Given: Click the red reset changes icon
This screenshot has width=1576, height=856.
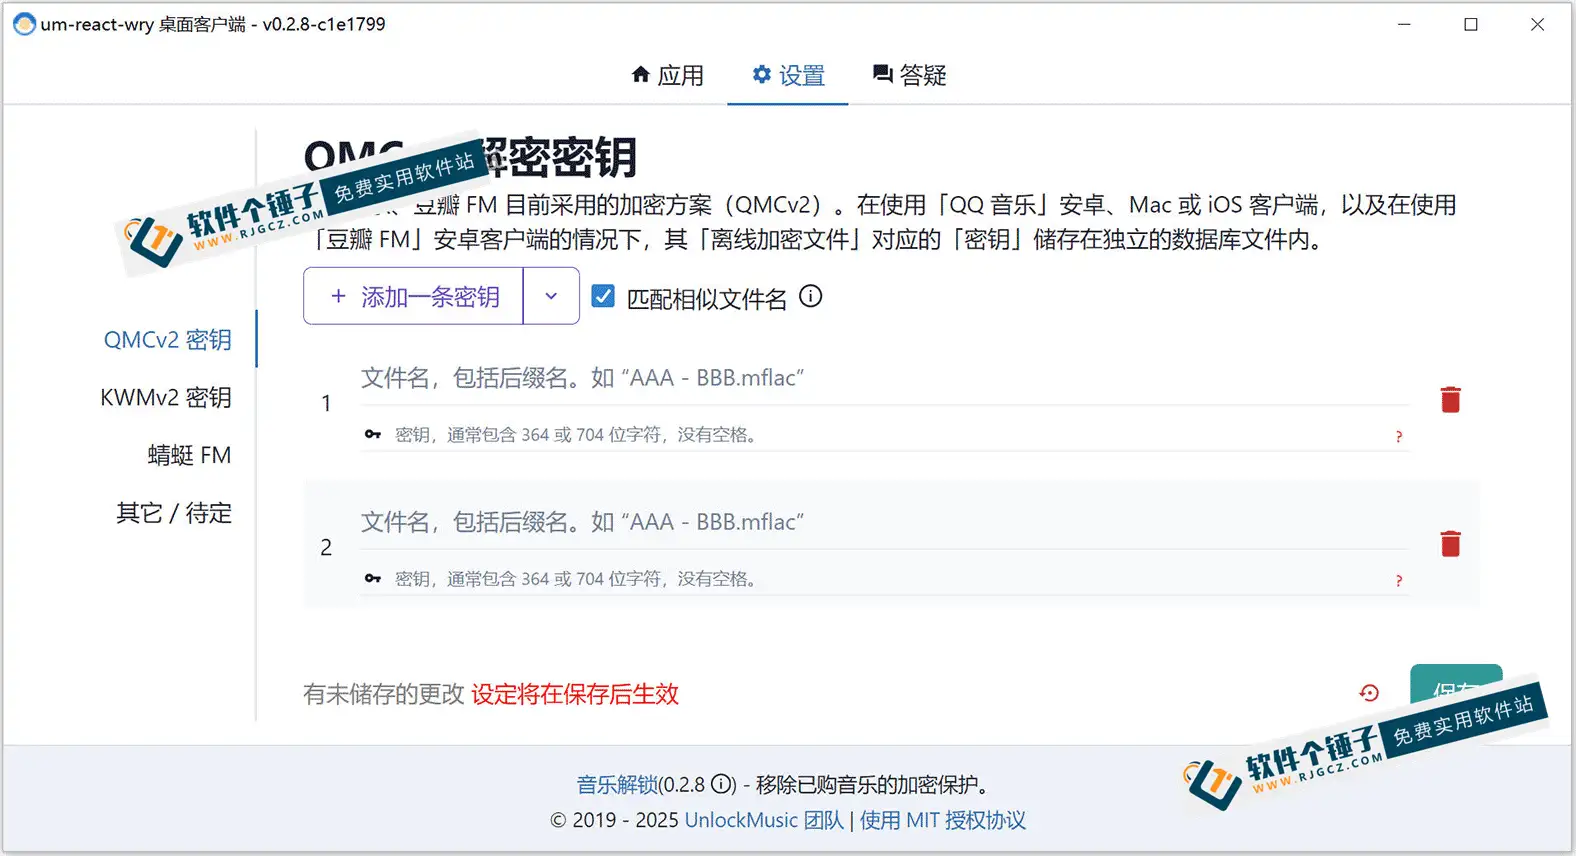Looking at the screenshot, I should coord(1369,692).
